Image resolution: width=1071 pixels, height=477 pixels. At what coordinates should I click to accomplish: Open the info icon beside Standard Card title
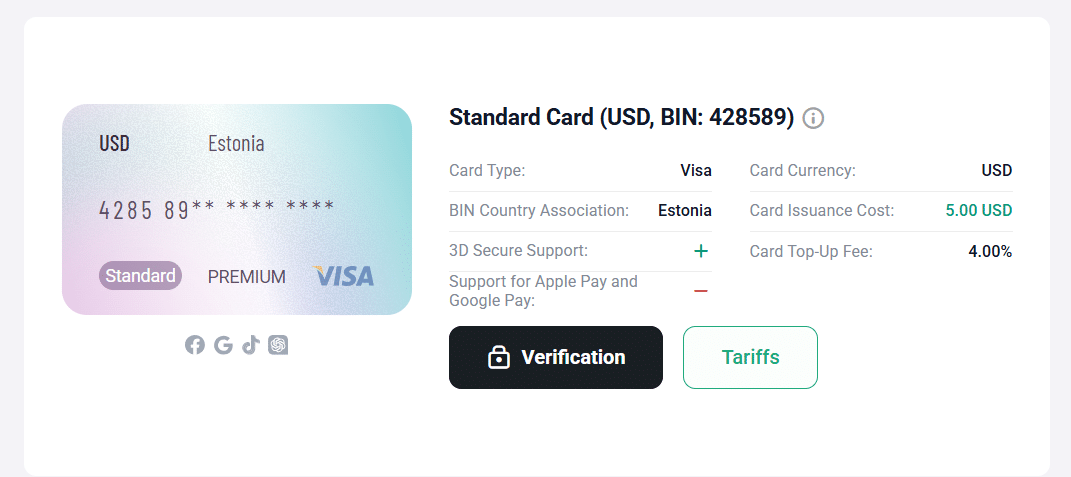point(813,118)
